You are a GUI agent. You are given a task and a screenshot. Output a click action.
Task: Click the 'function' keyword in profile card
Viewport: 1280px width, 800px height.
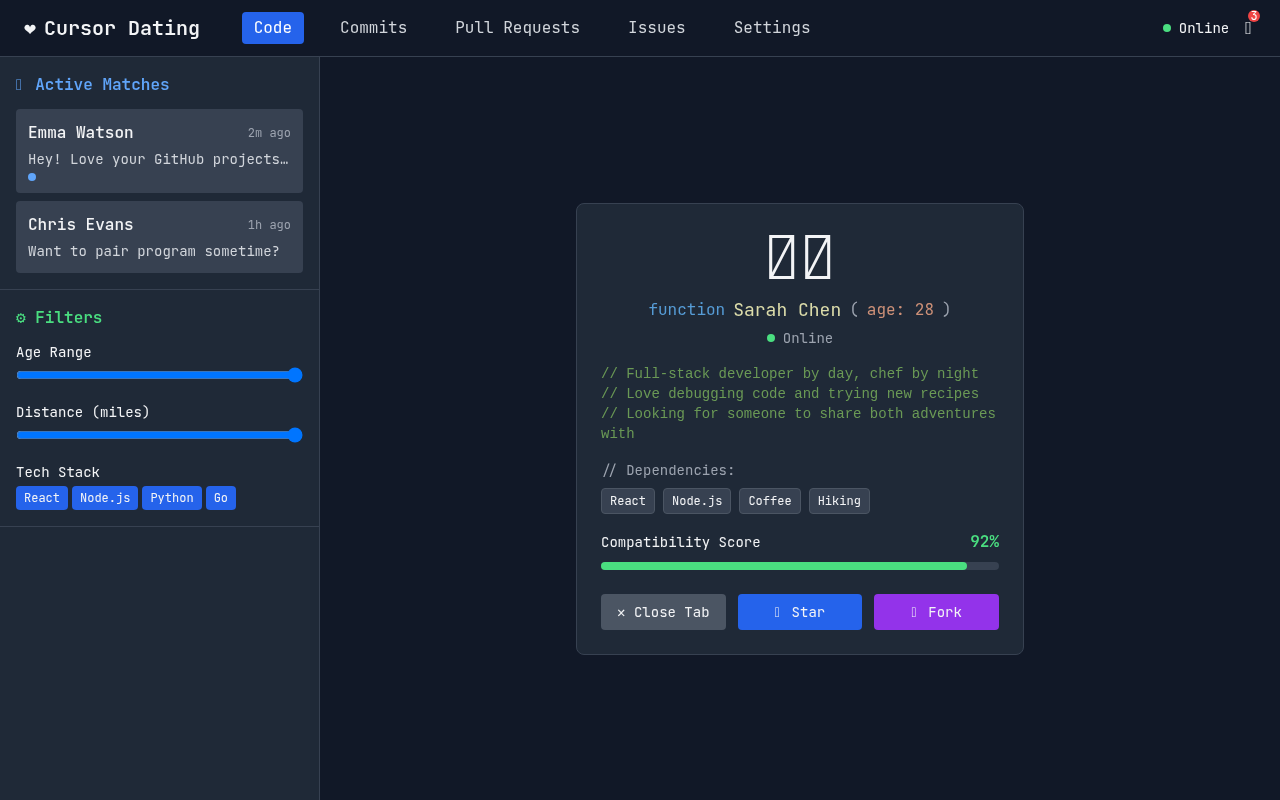pyautogui.click(x=686, y=310)
